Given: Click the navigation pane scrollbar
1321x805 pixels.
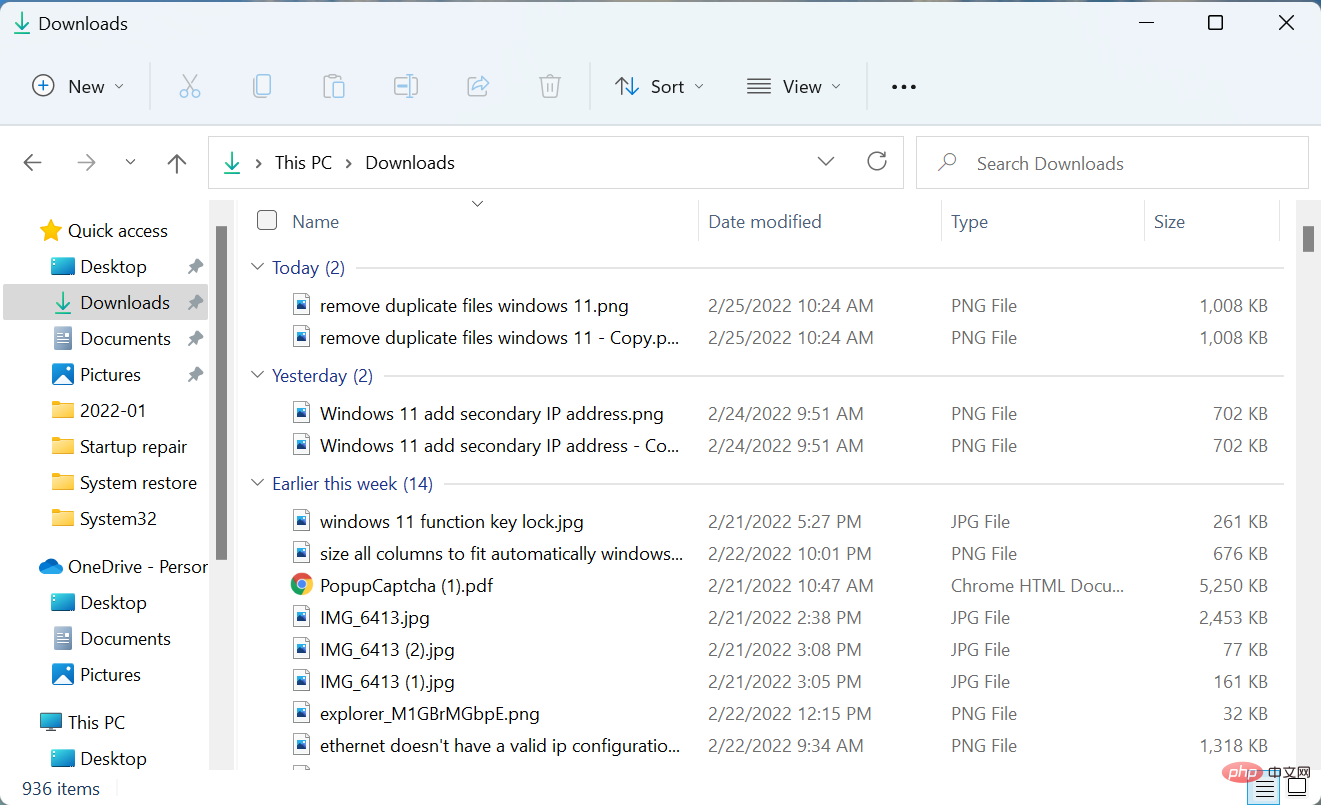Looking at the screenshot, I should coord(222,393).
